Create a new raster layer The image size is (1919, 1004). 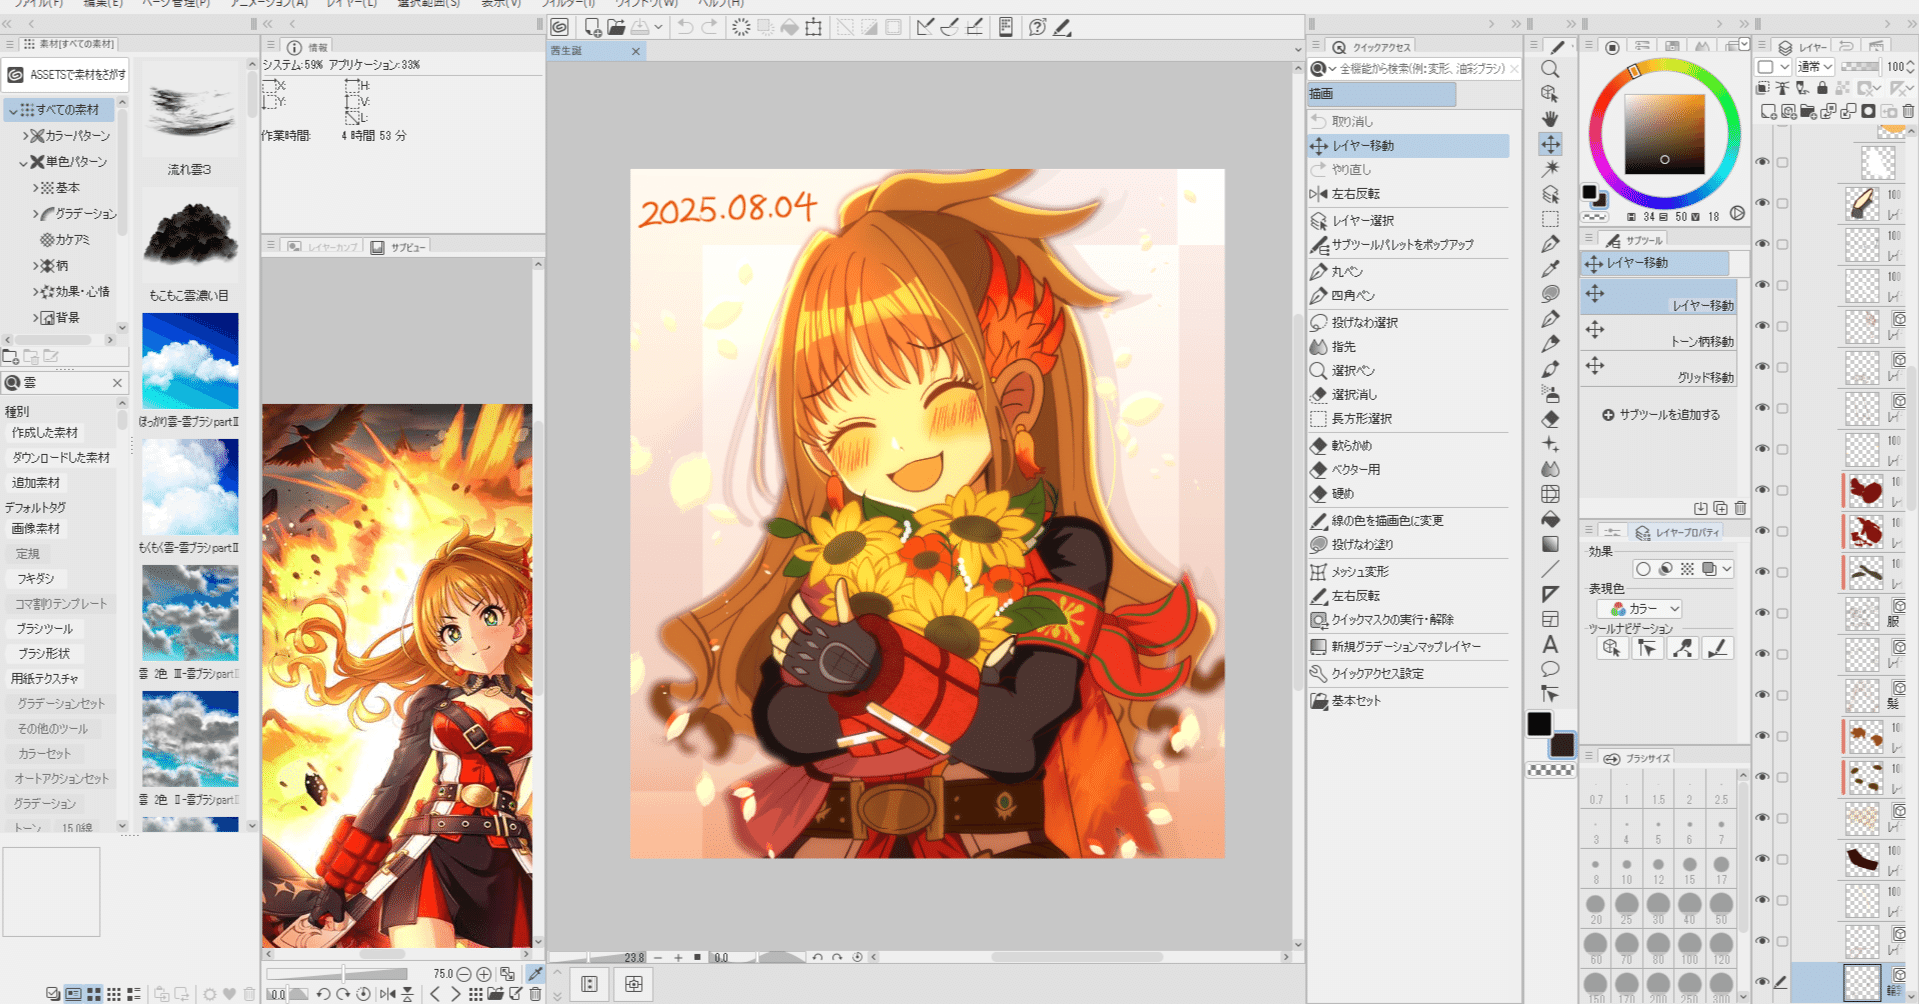pyautogui.click(x=1768, y=111)
